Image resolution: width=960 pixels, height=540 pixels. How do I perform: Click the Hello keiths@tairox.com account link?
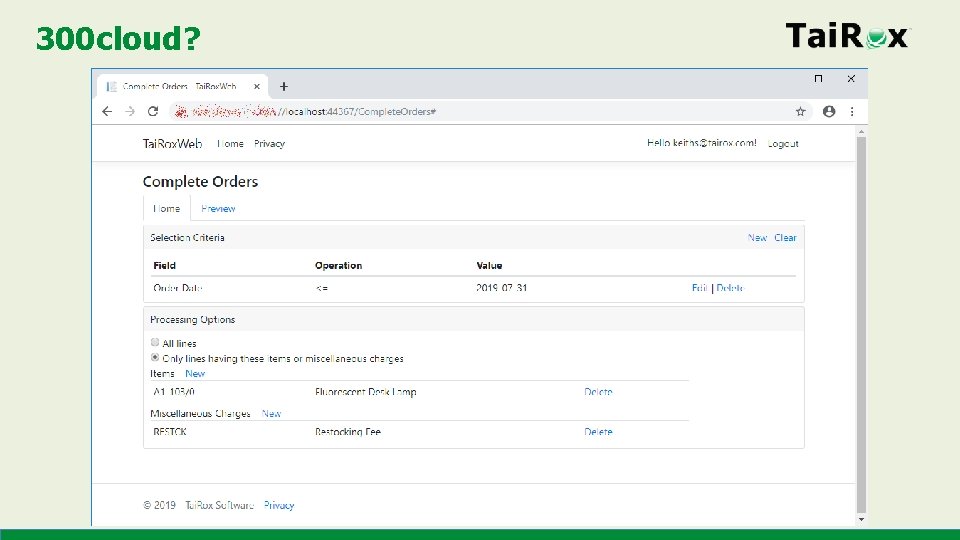pos(702,143)
